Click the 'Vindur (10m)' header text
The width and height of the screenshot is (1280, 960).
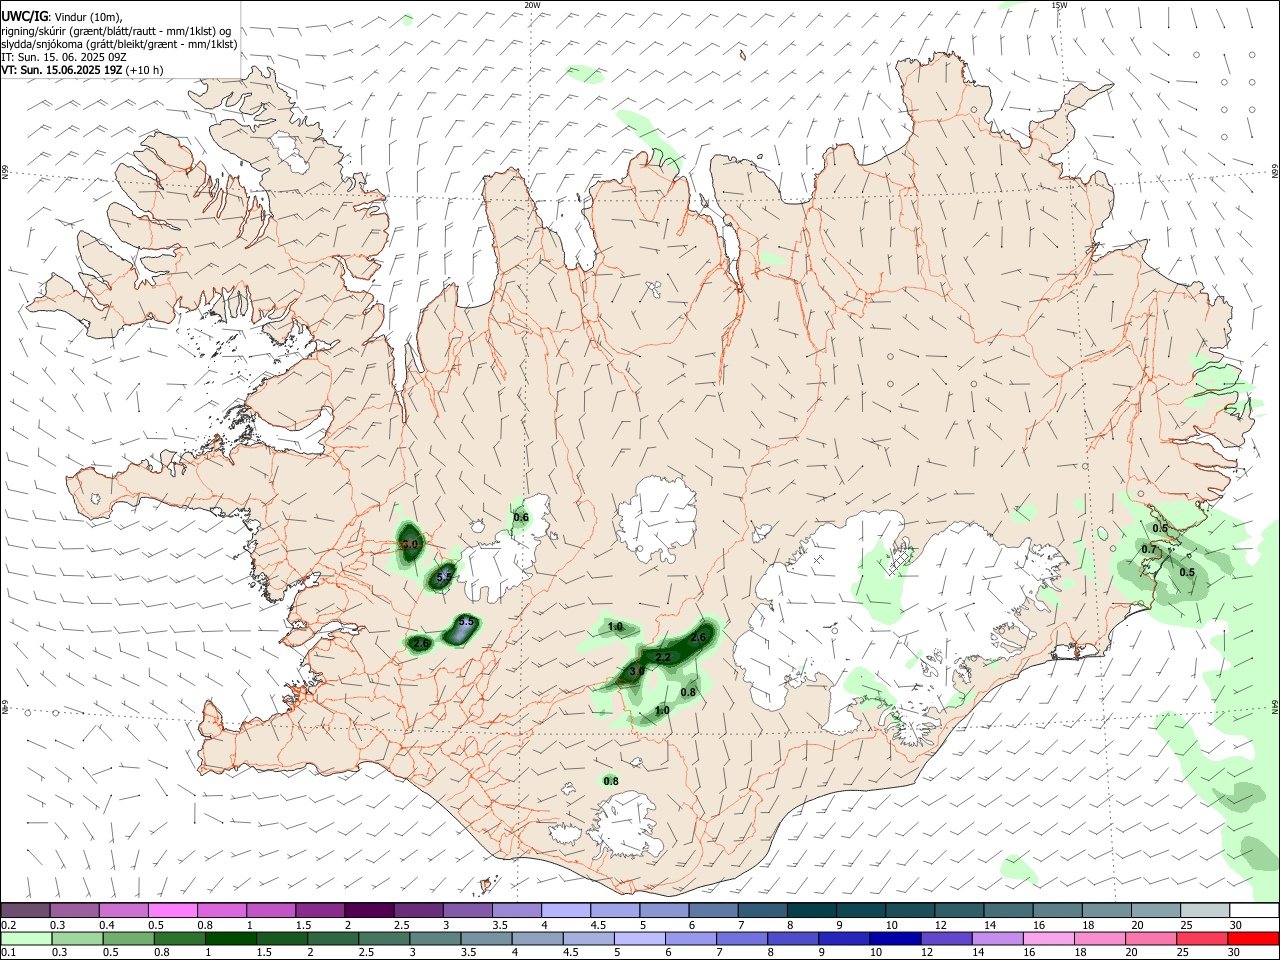88,16
